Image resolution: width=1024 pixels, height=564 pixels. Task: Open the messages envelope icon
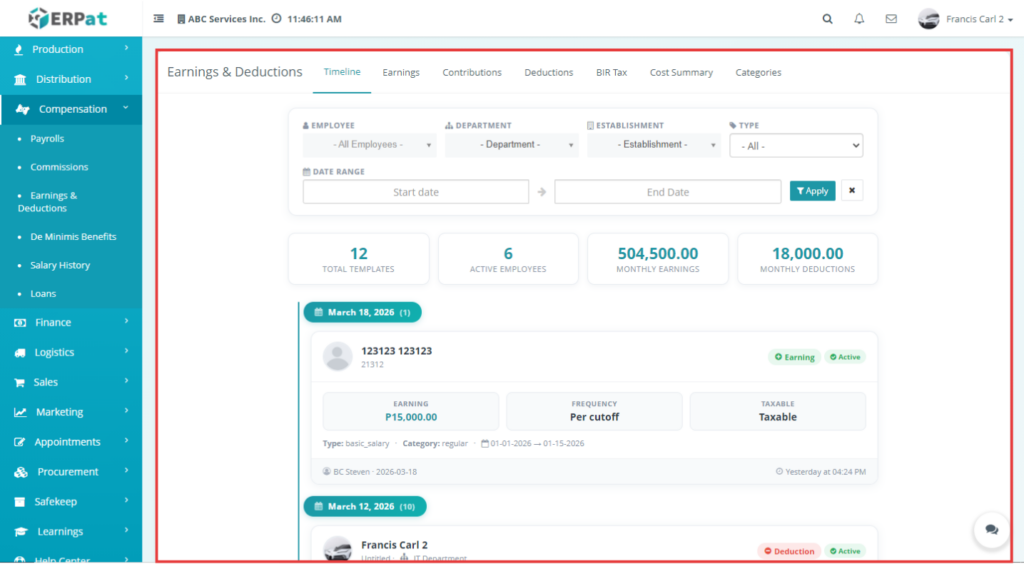coord(891,19)
